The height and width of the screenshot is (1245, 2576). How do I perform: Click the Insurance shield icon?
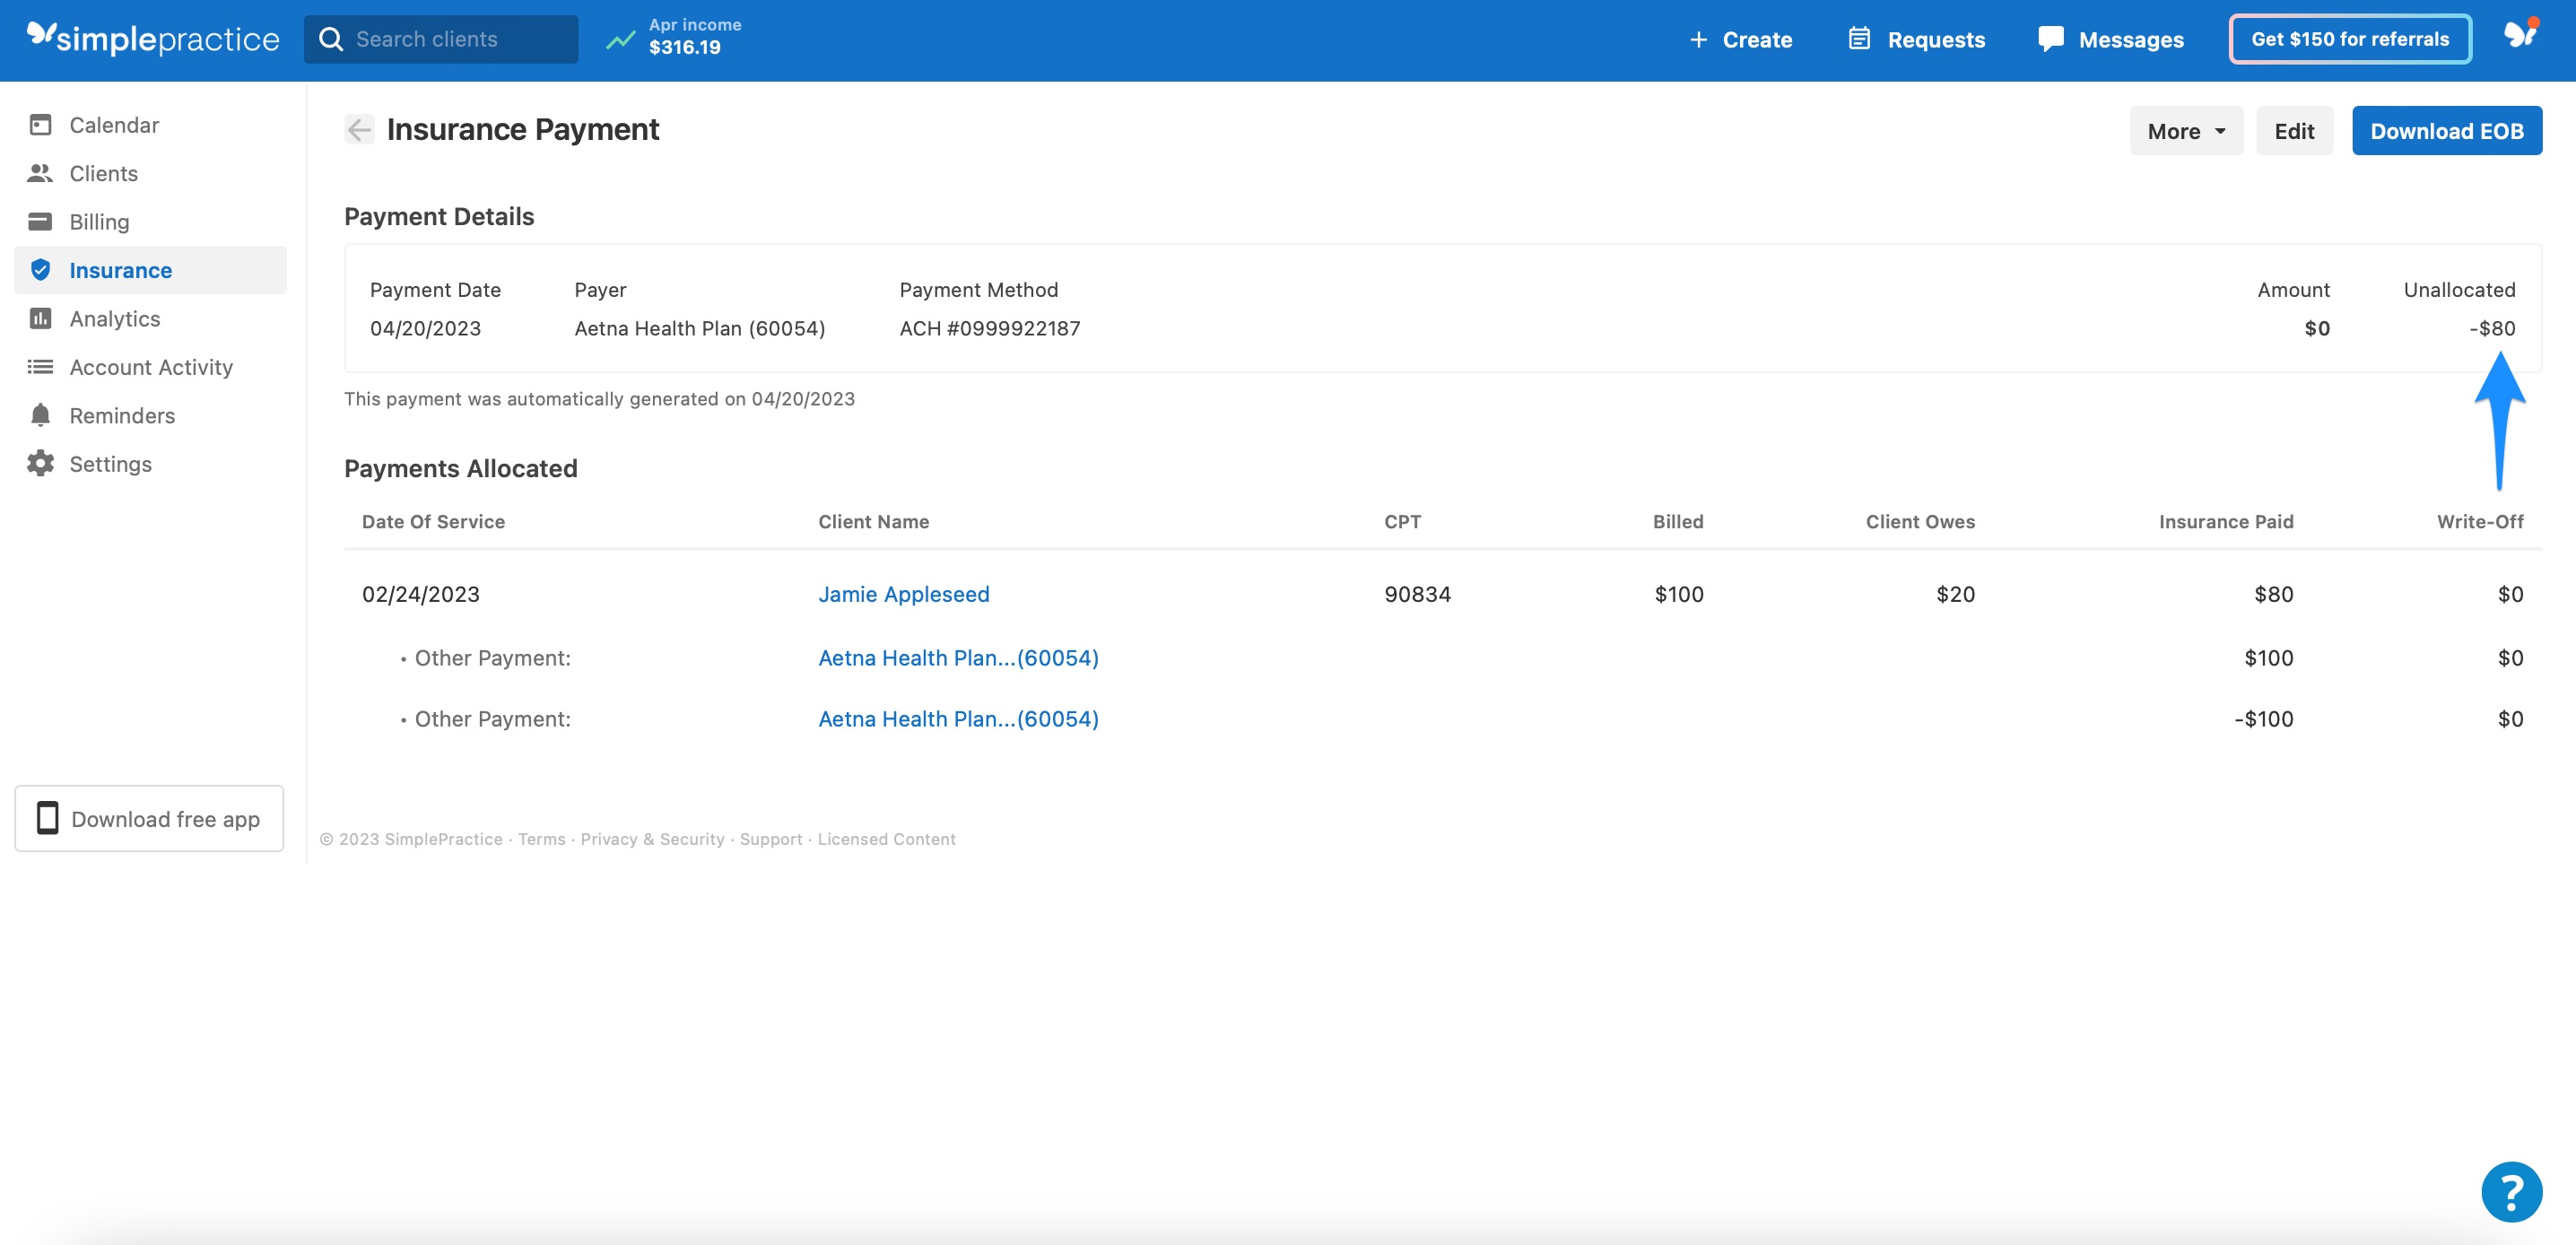pos(40,270)
